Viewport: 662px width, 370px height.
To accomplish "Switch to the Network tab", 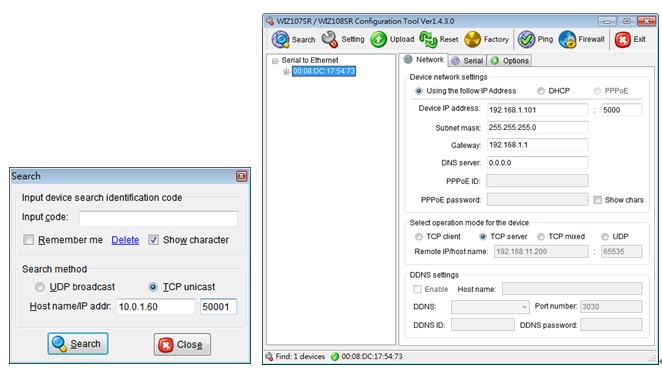I will tap(424, 60).
